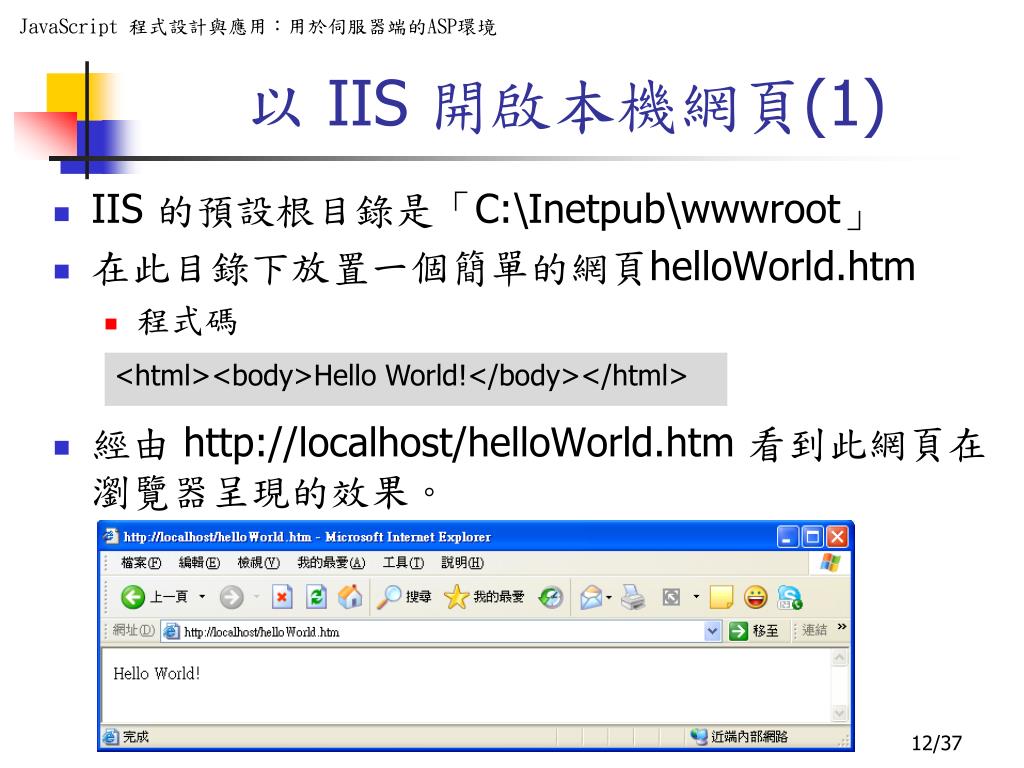Open the 編輯(E) menu
The image size is (1024, 768).
199,563
